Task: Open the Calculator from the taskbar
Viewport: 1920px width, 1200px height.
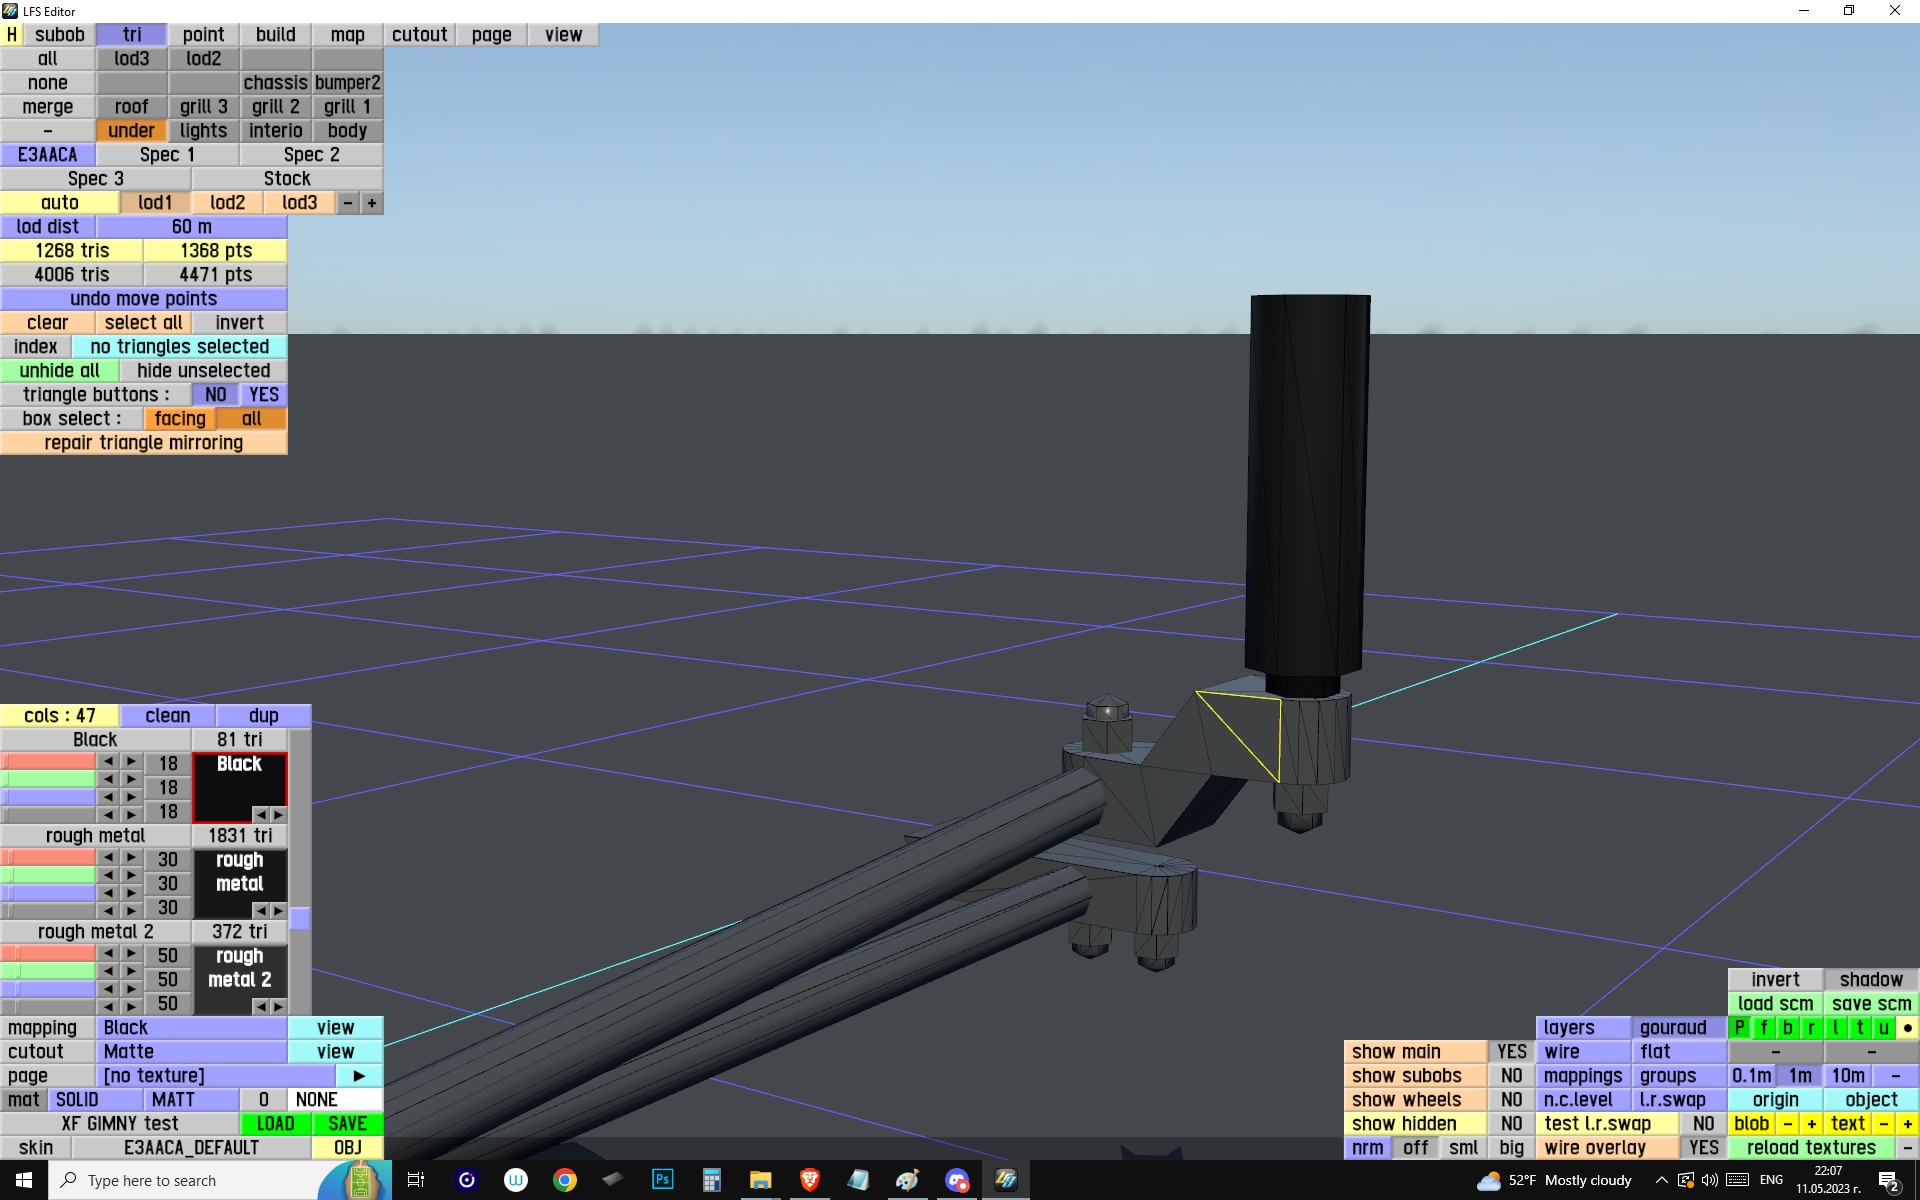Action: [x=711, y=1180]
